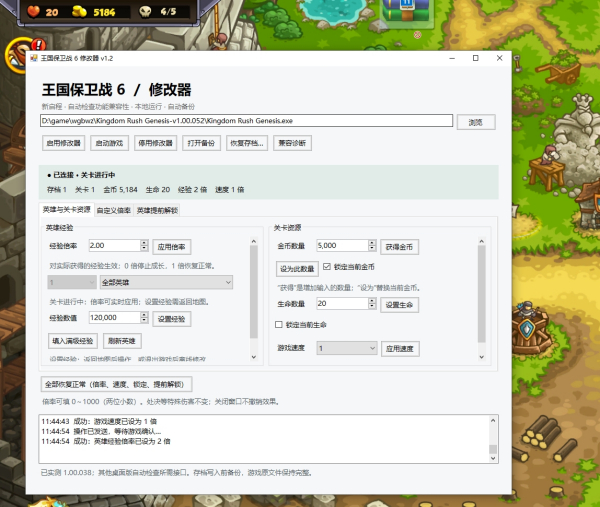Enable the 锁定当前生命 checkbox
The height and width of the screenshot is (507, 600).
point(279,325)
